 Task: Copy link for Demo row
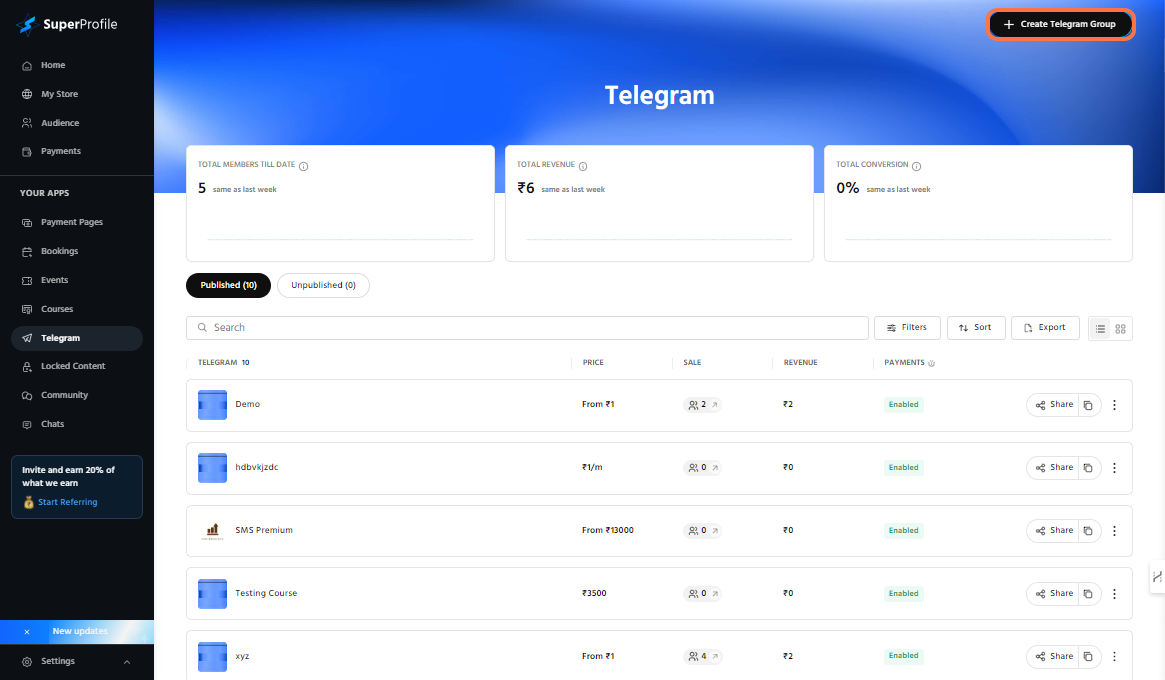pyautogui.click(x=1088, y=405)
